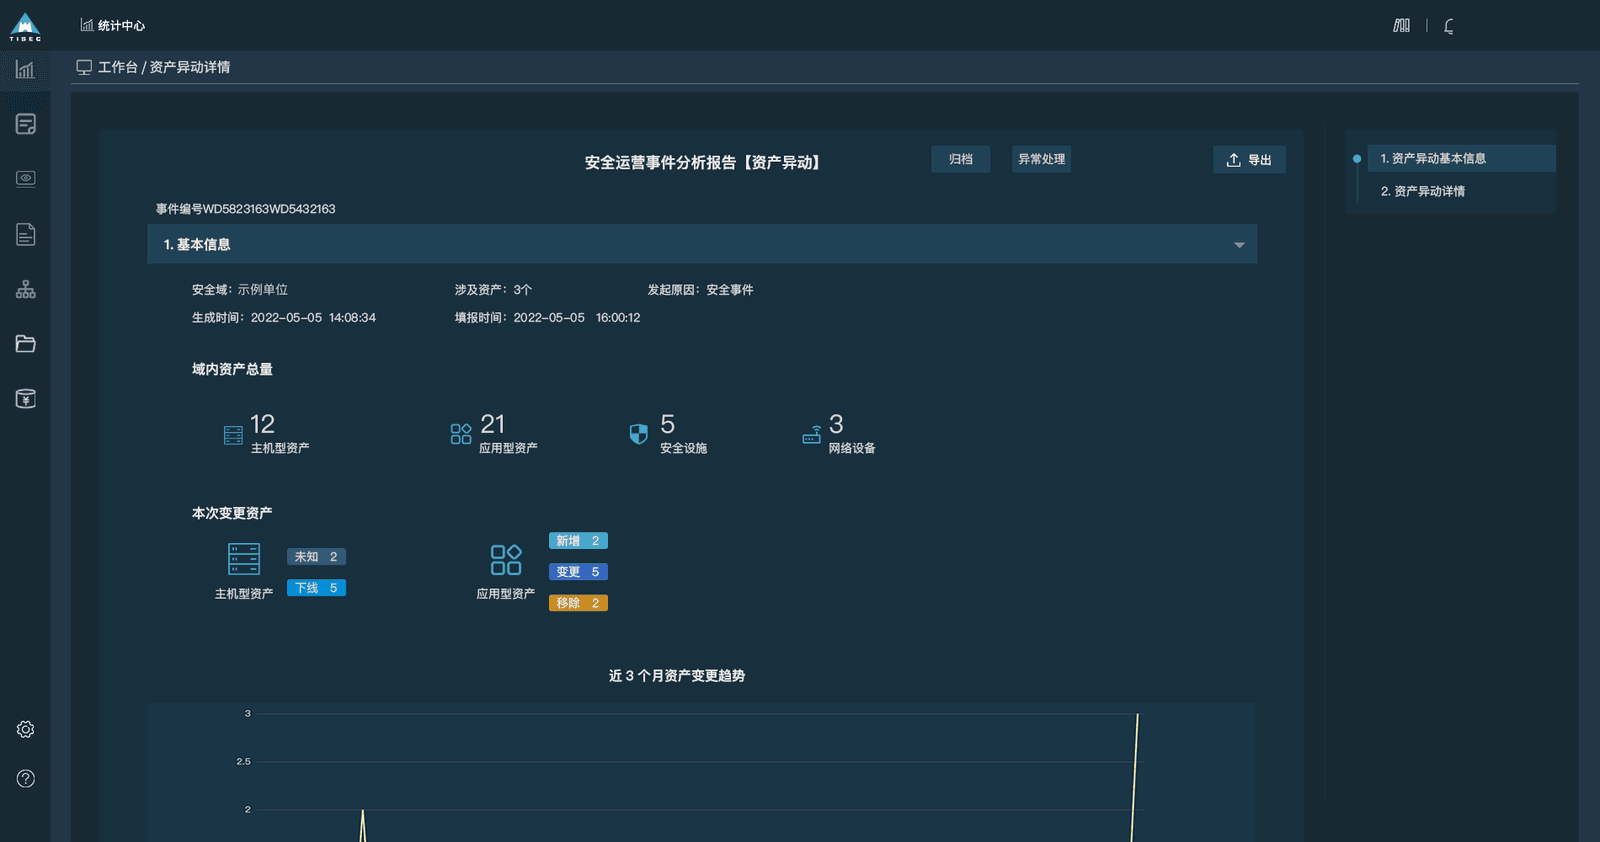
Task: Click the 安全运营事件分析报告 title
Action: pyautogui.click(x=702, y=162)
